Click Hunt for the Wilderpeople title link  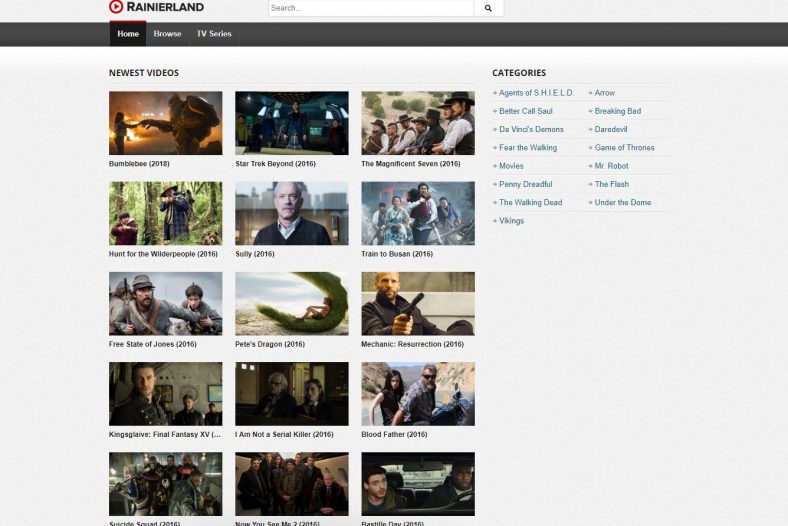point(163,254)
